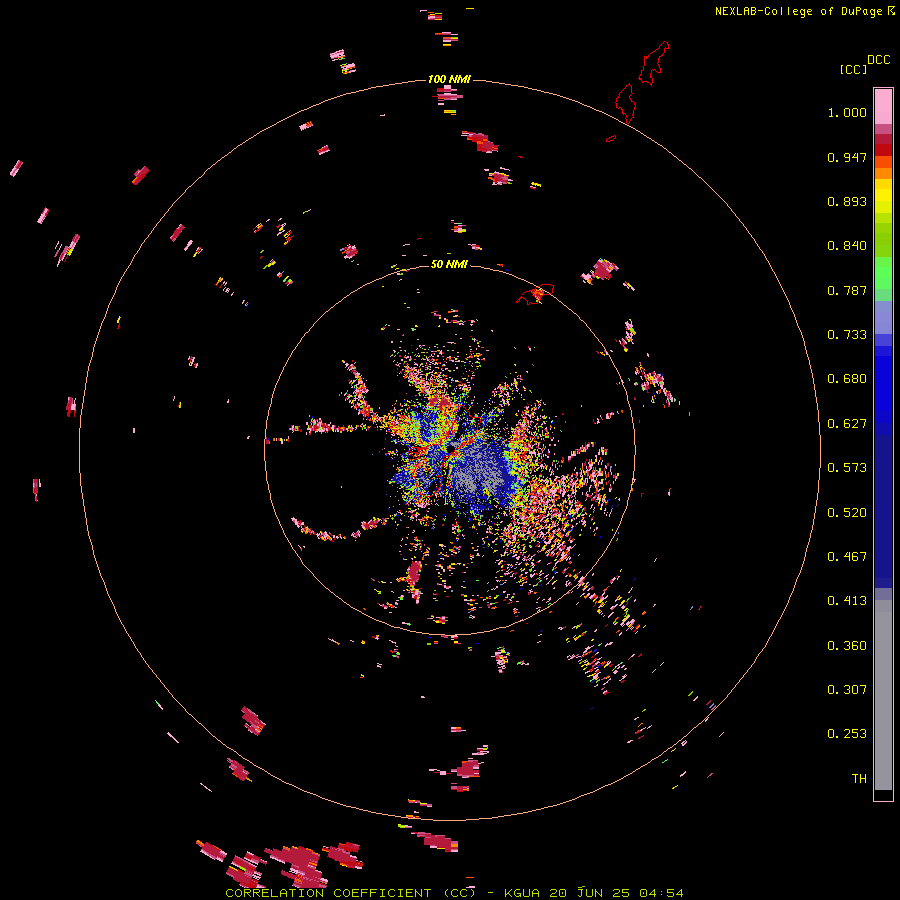Image resolution: width=900 pixels, height=900 pixels.
Task: Click the 1.000 scale value
Action: pyautogui.click(x=847, y=112)
